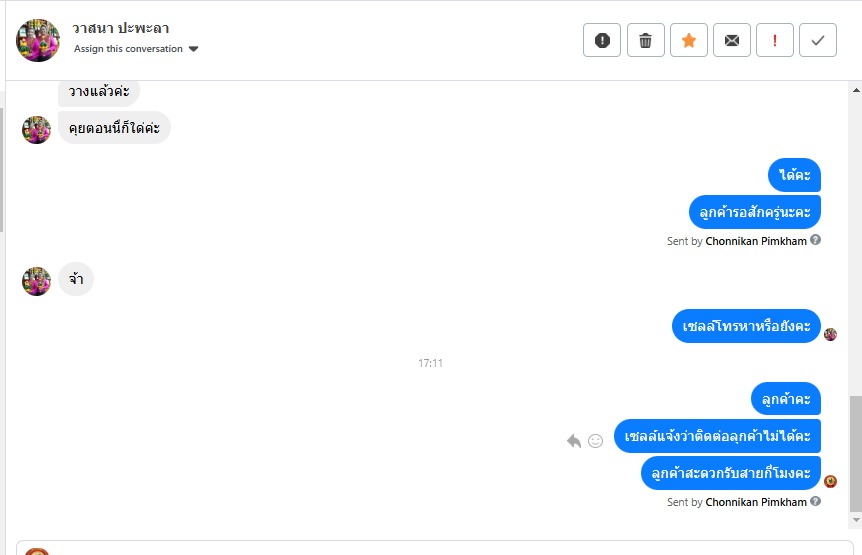
Task: Click sender avatar next to จ้า message
Action: click(37, 281)
